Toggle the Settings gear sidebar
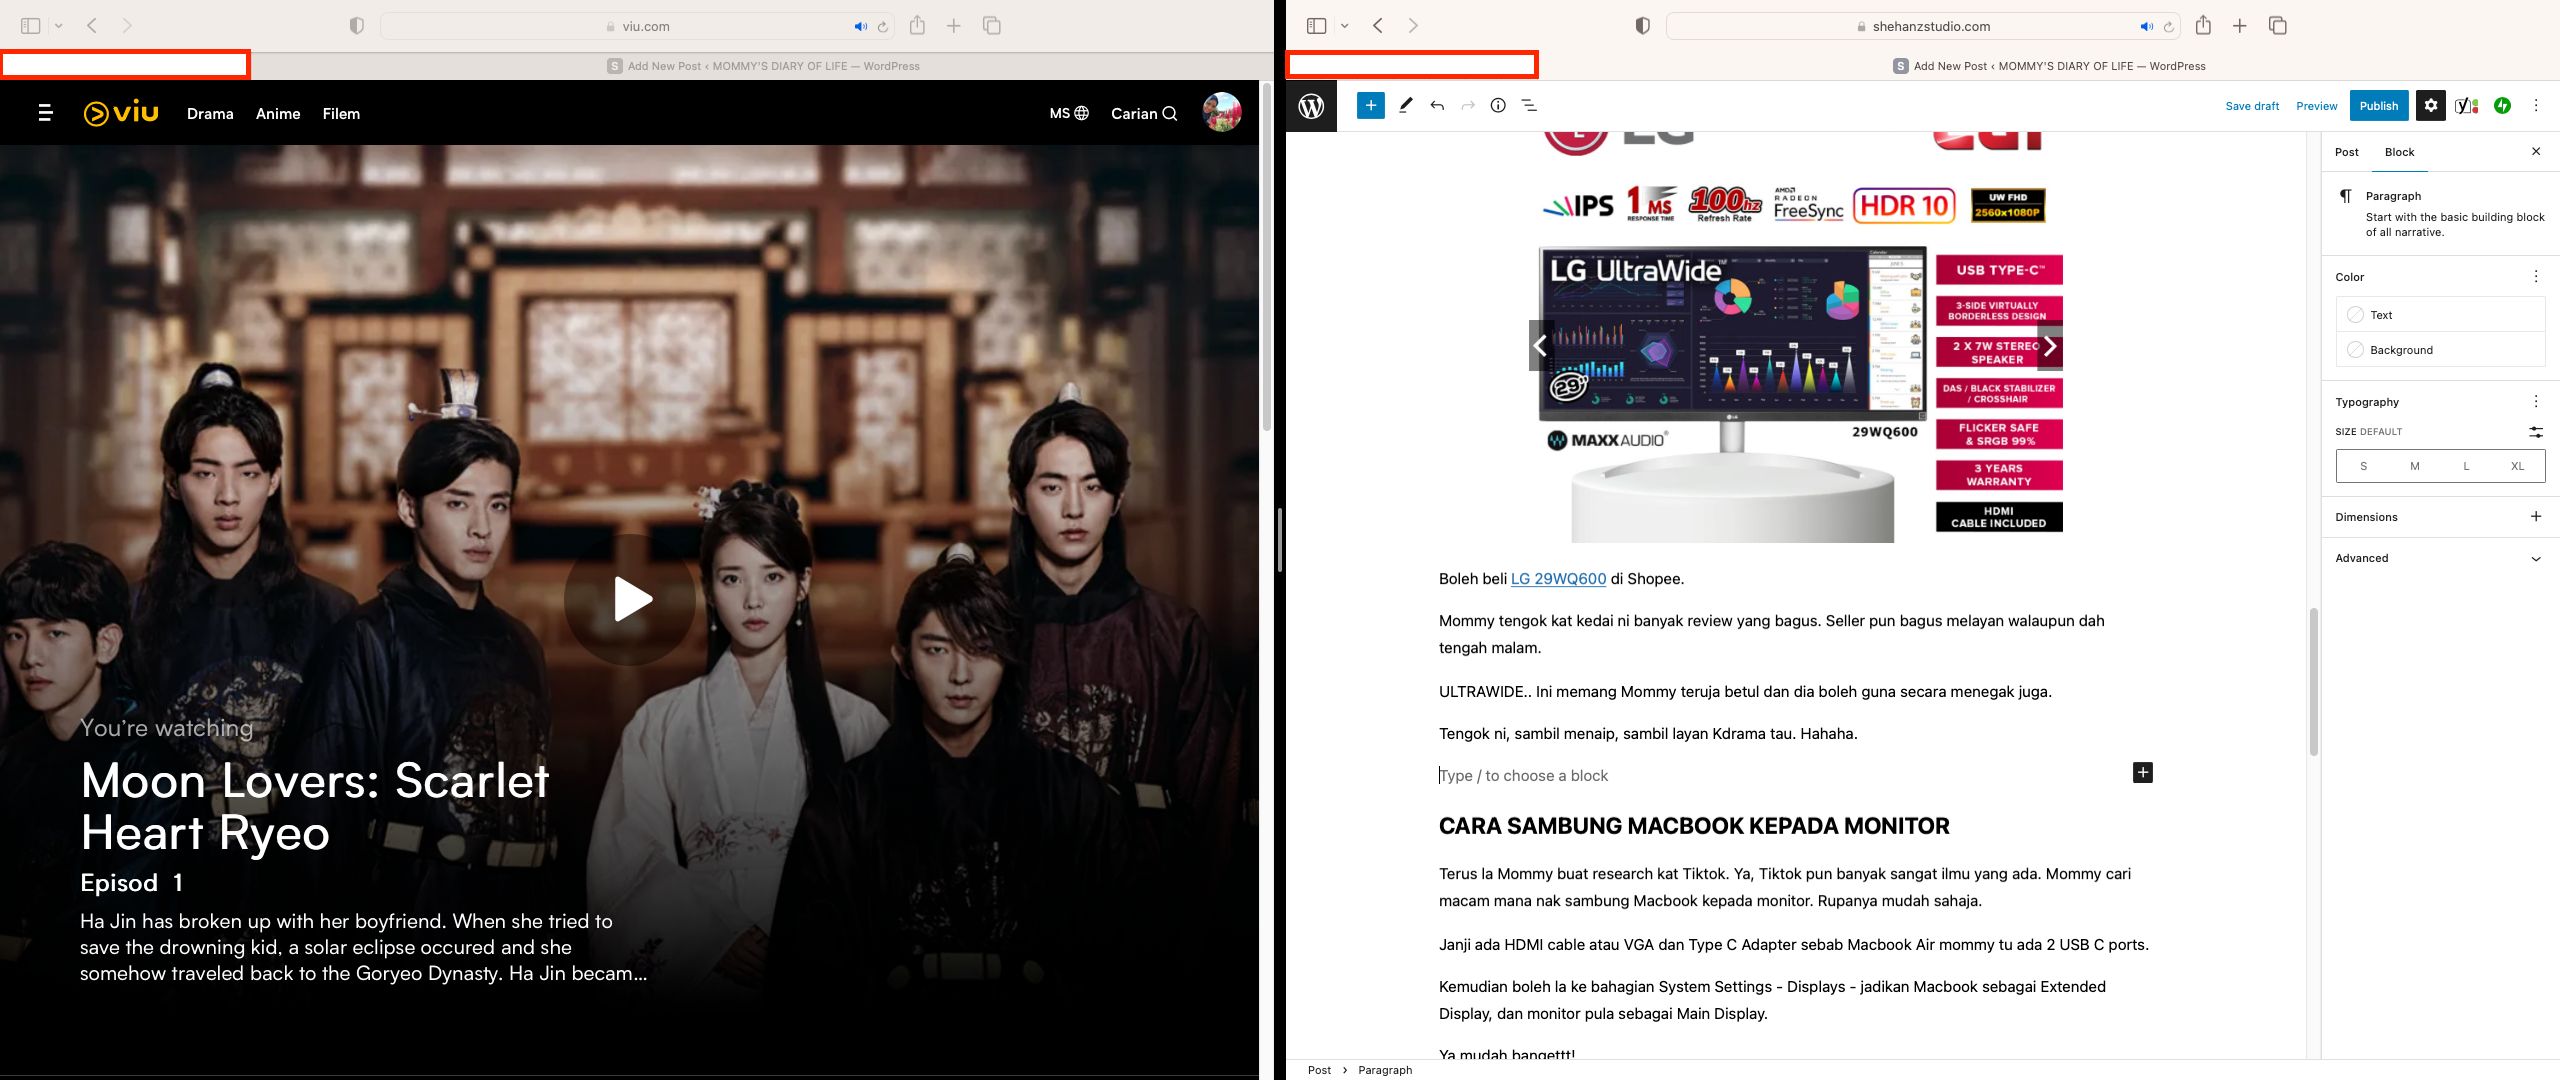 point(2431,105)
